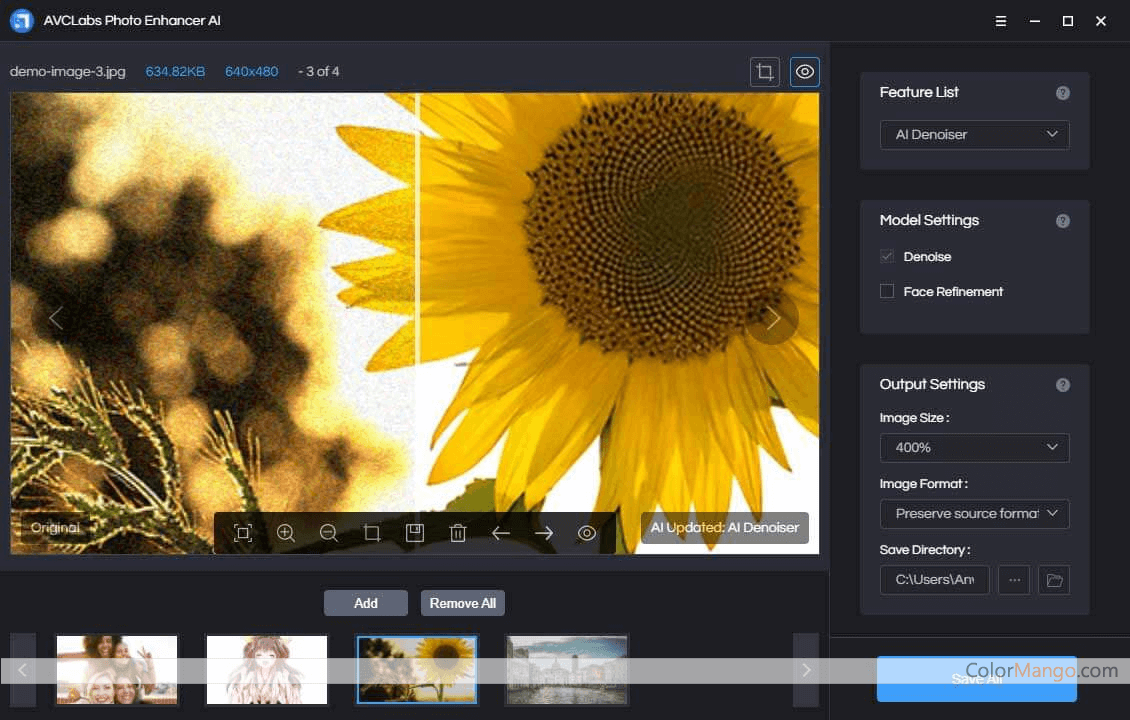Click the Feature List help icon
Viewport: 1130px width, 720px height.
pyautogui.click(x=1063, y=93)
